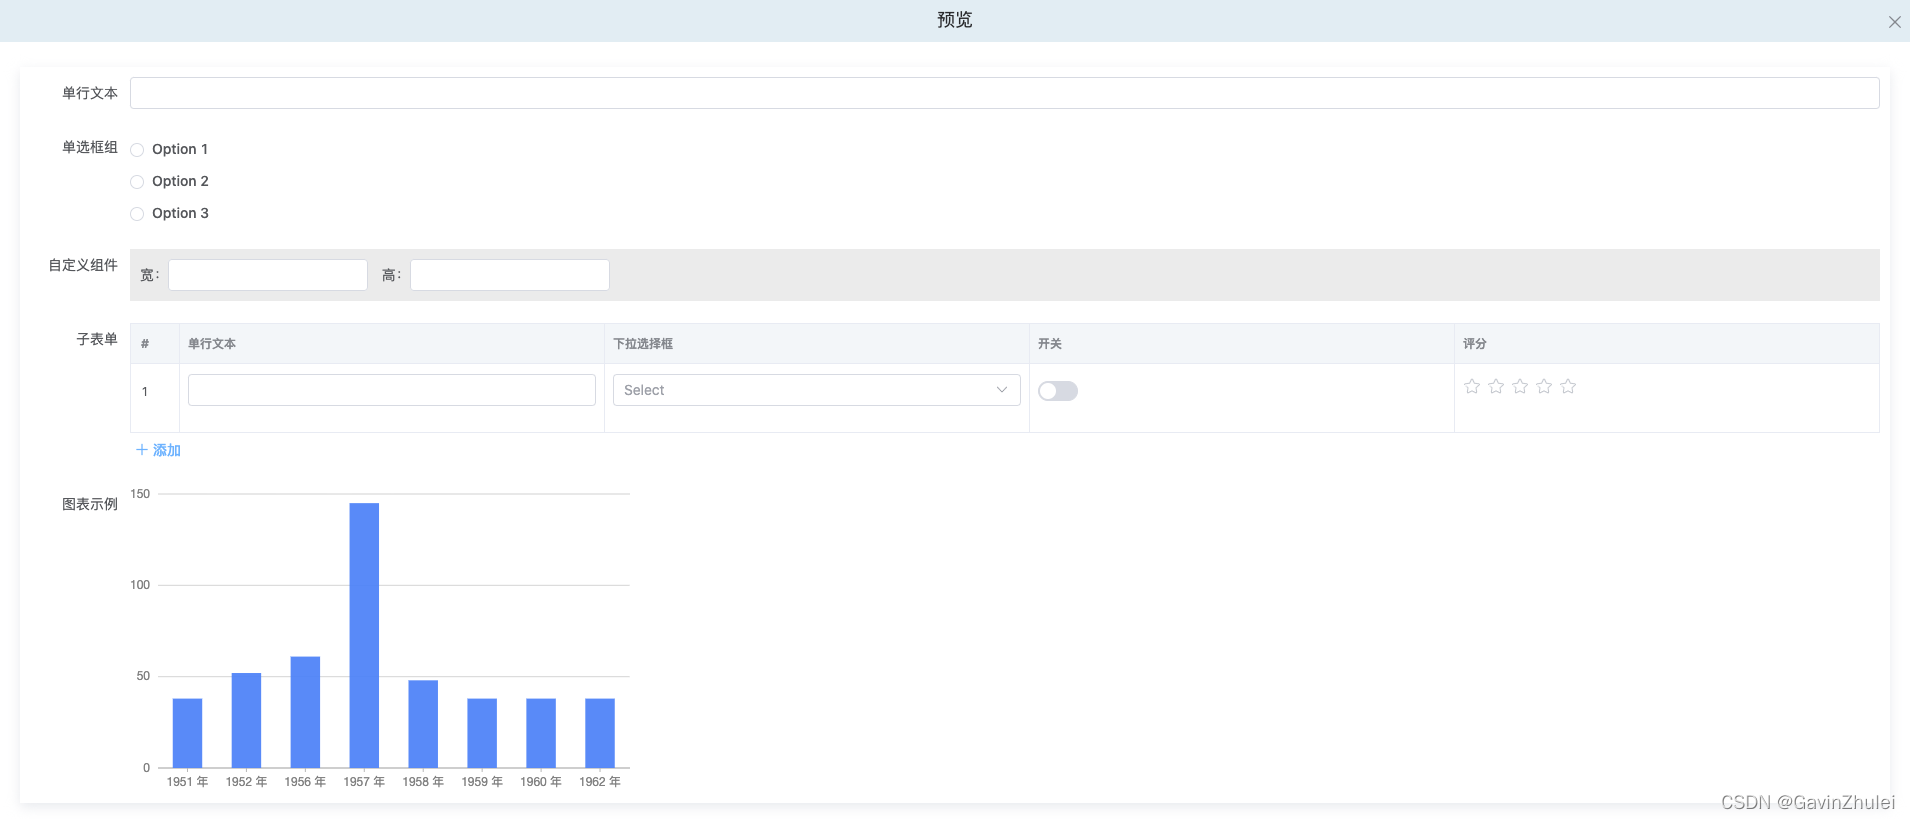Image resolution: width=1910 pixels, height=819 pixels.
Task: Click the 添加 add row link
Action: coord(158,450)
